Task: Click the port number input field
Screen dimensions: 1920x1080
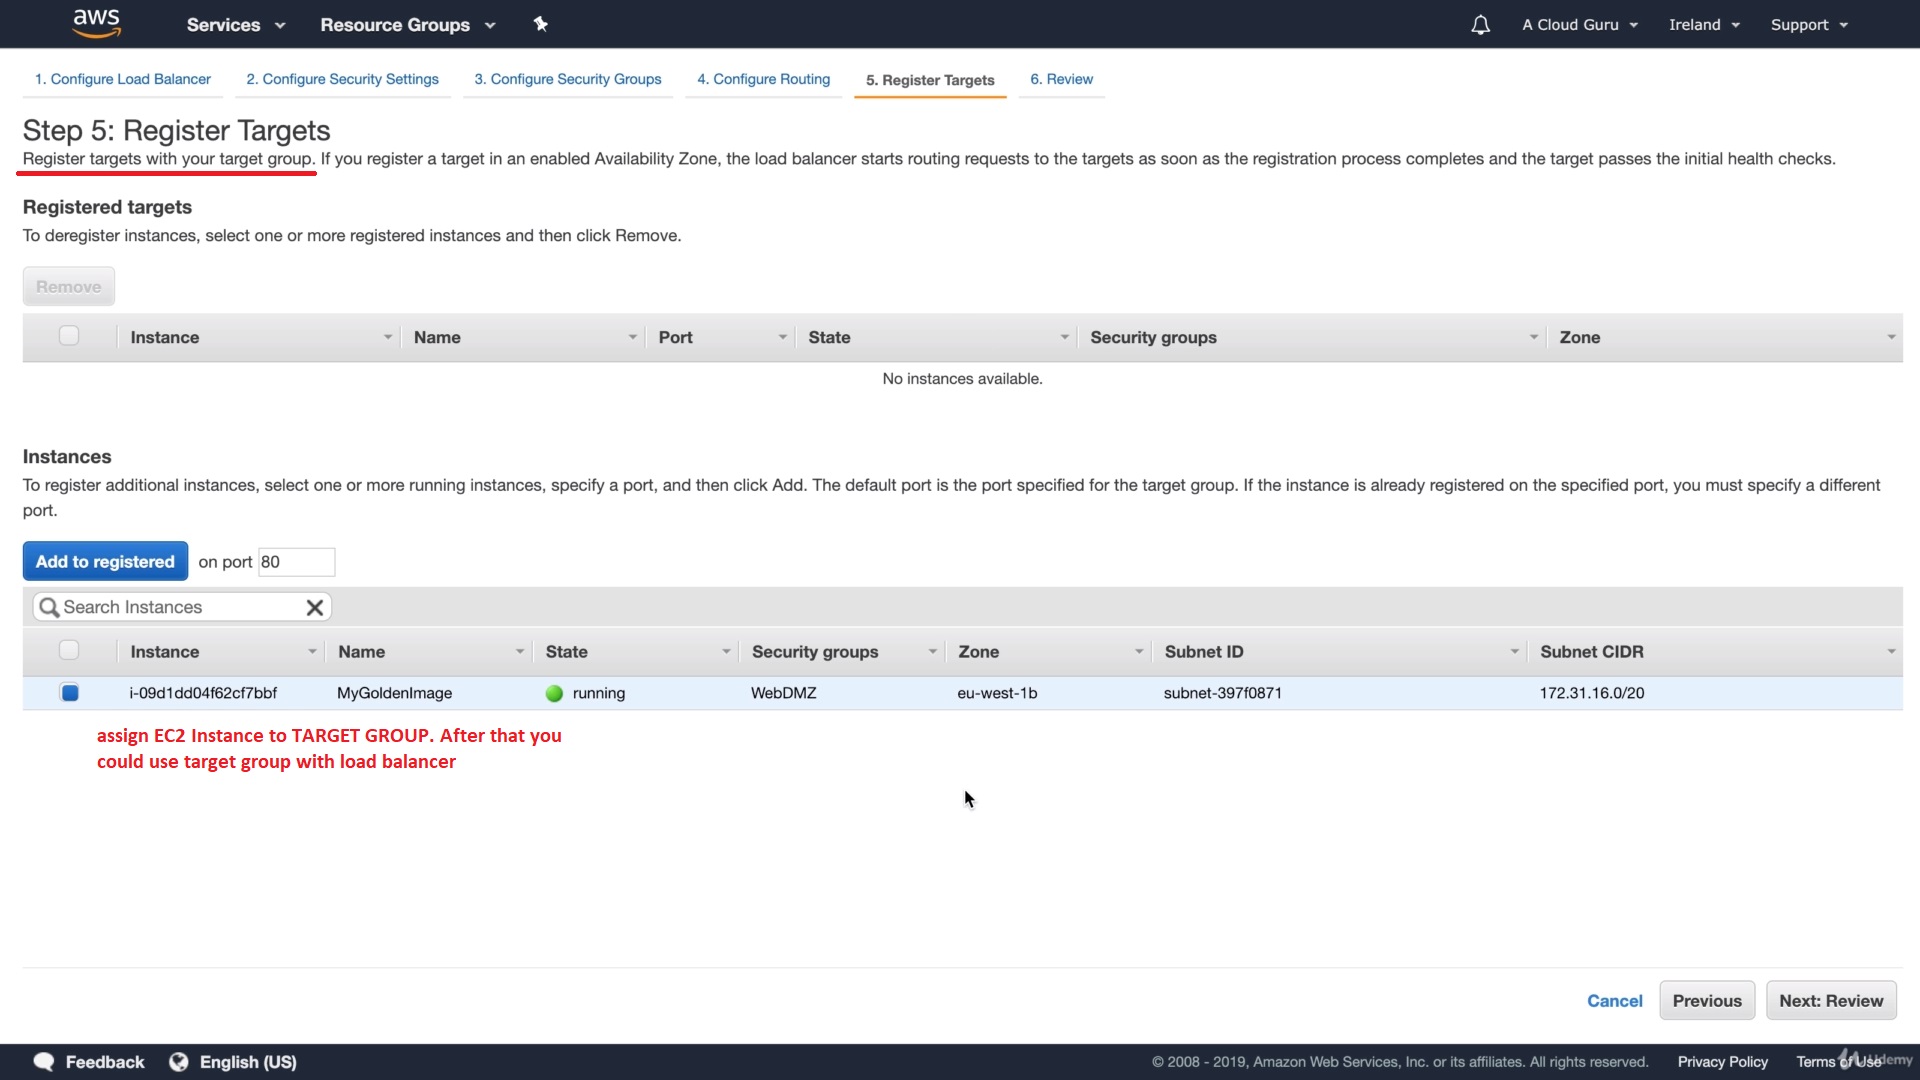Action: [x=296, y=562]
